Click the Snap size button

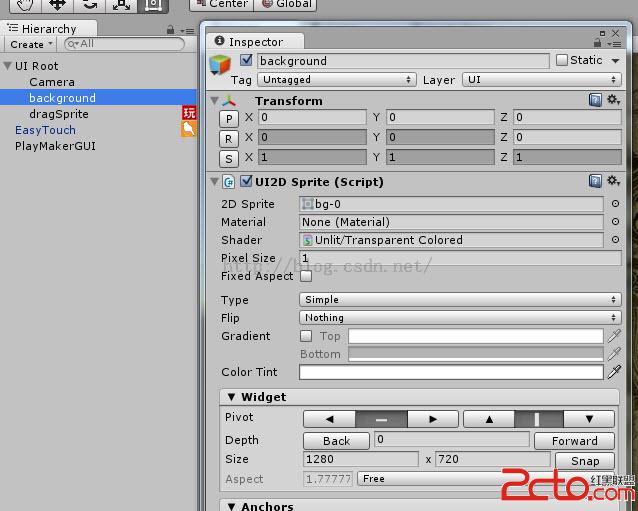[x=585, y=461]
